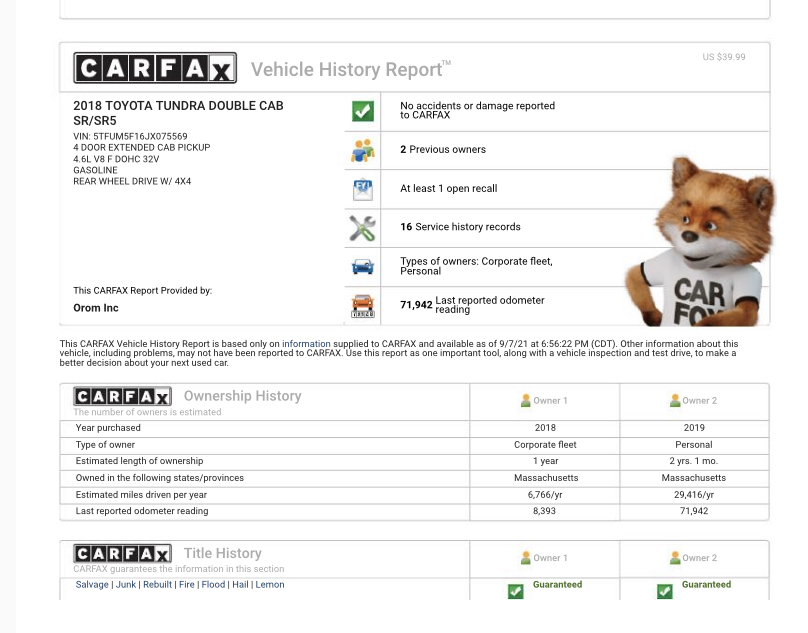The width and height of the screenshot is (808, 633).
Task: Click the Owner 2 person icon in Title History
Action: point(675,558)
